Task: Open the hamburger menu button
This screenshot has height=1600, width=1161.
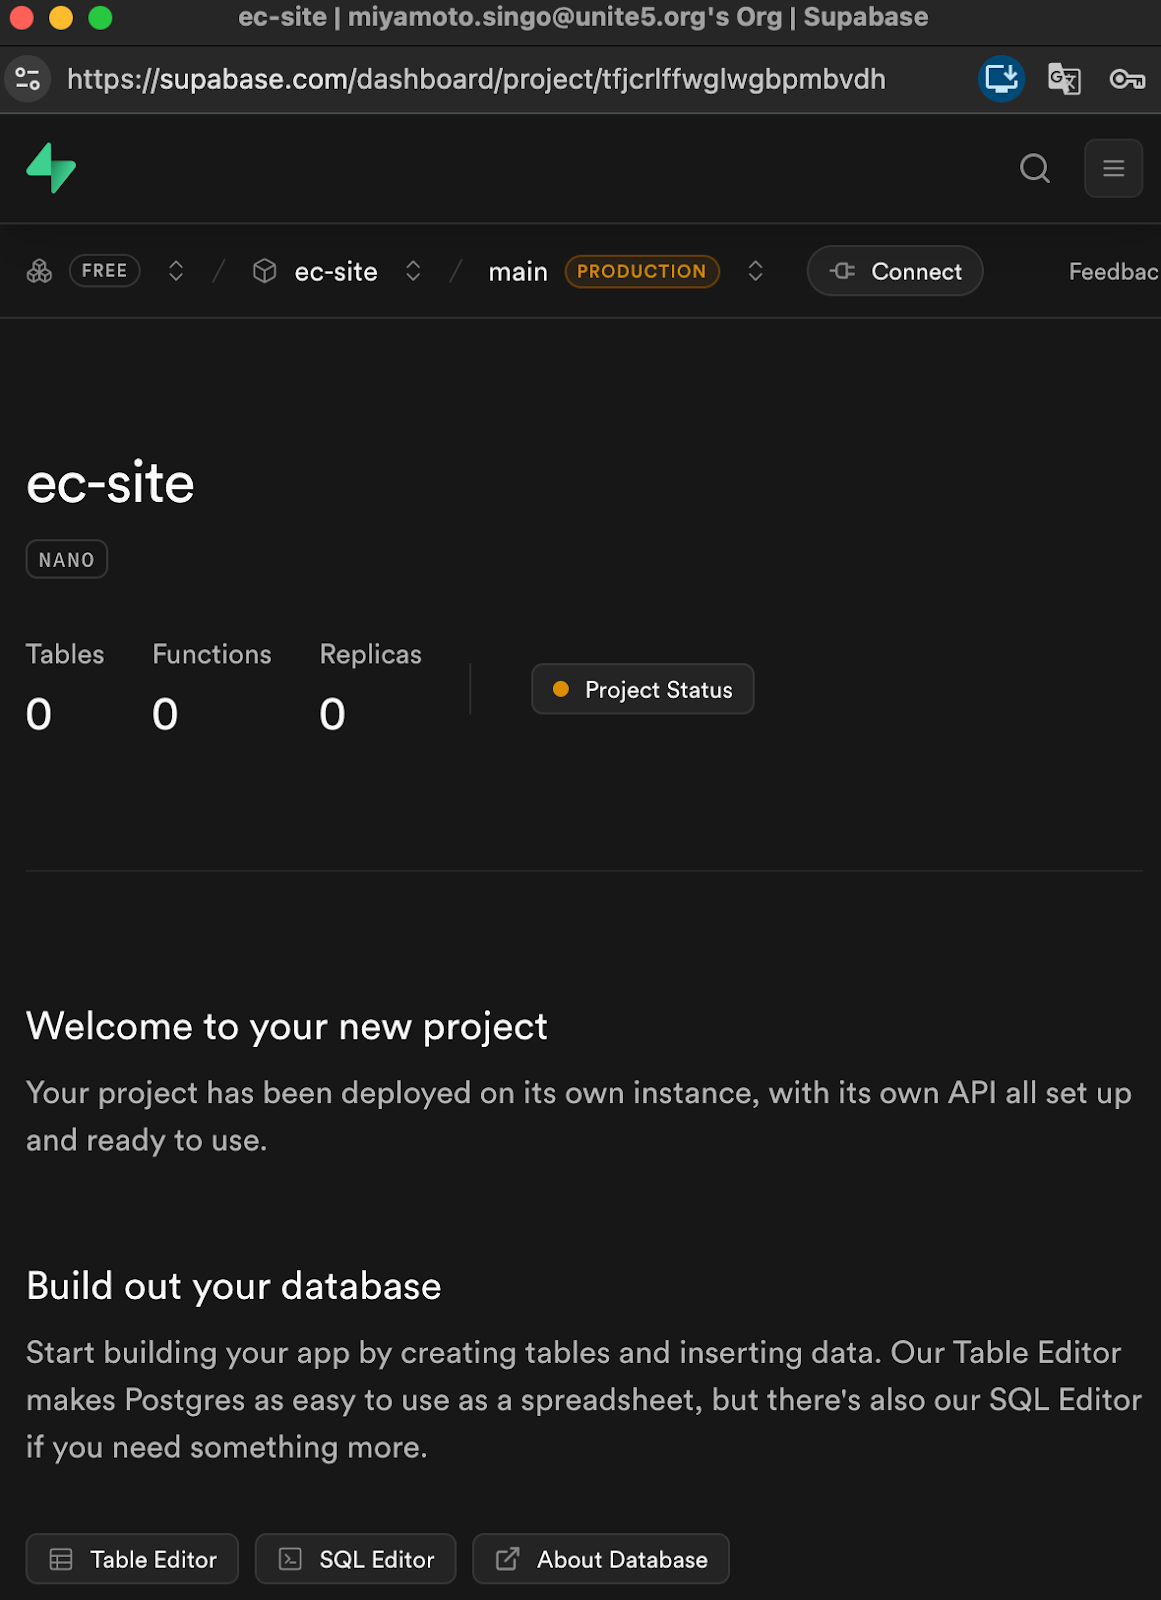Action: (x=1113, y=168)
